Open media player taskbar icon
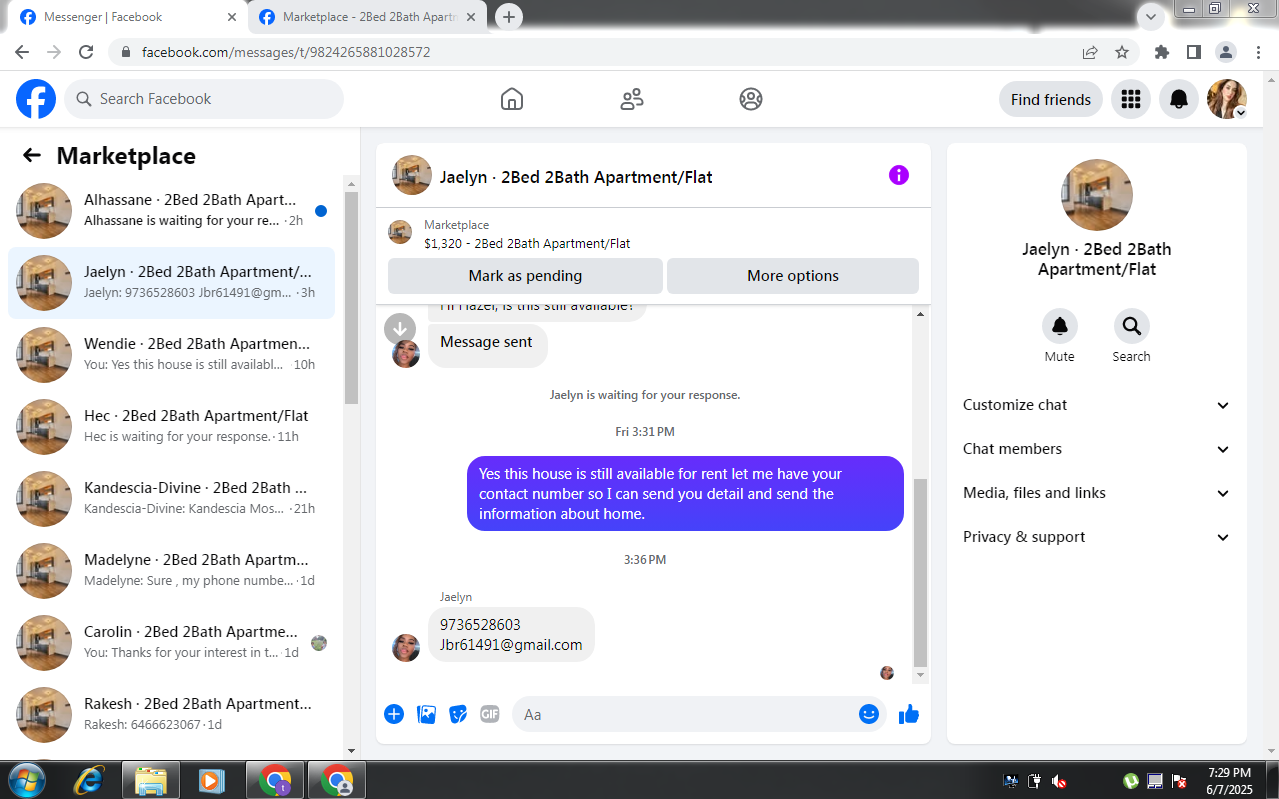The width and height of the screenshot is (1279, 799). pos(211,781)
